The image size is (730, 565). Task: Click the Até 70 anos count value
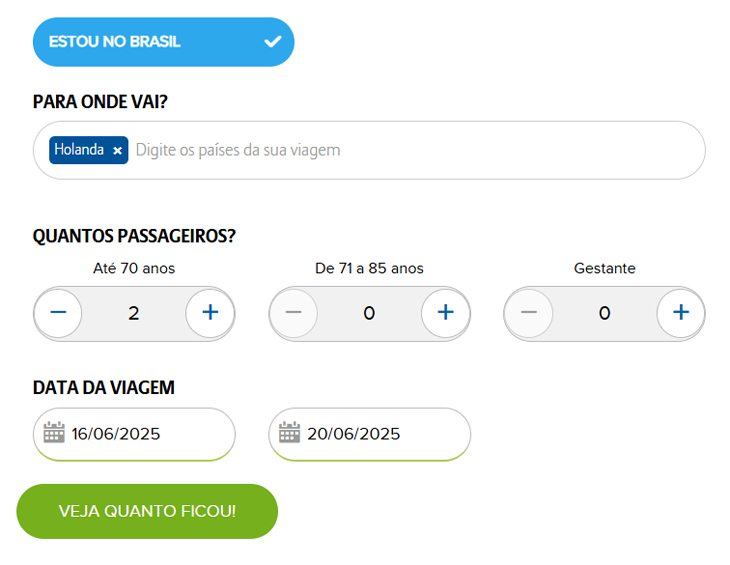[x=134, y=313]
